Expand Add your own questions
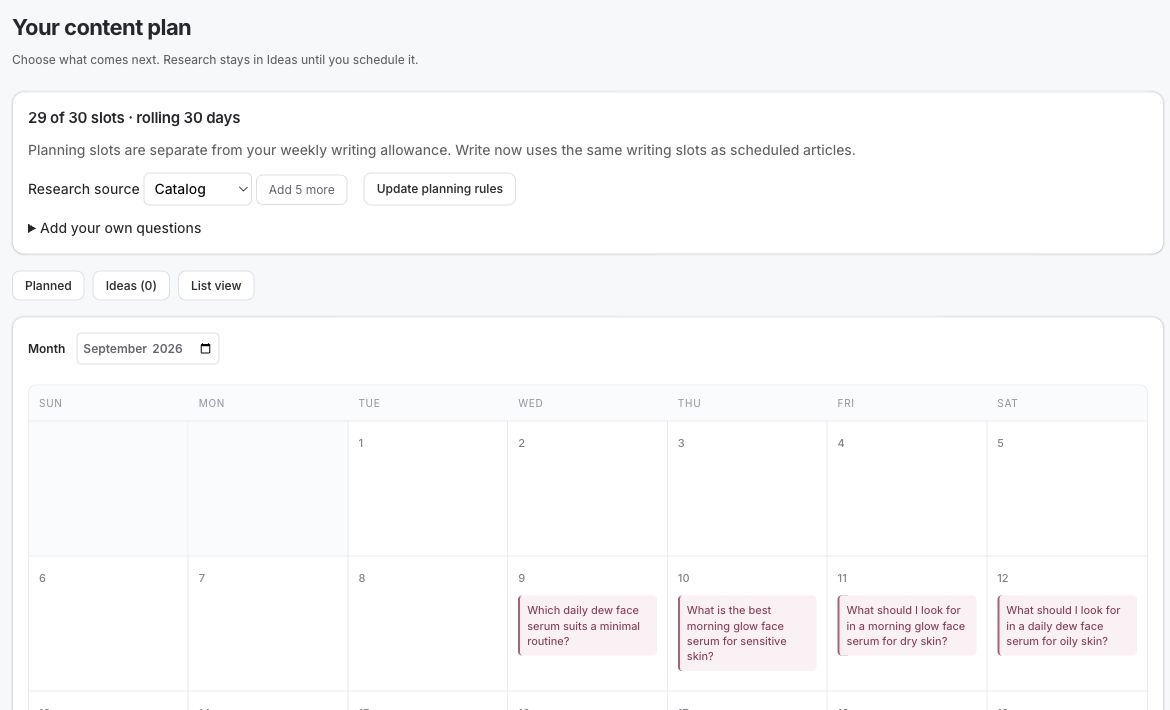This screenshot has width=1170, height=710. point(114,228)
